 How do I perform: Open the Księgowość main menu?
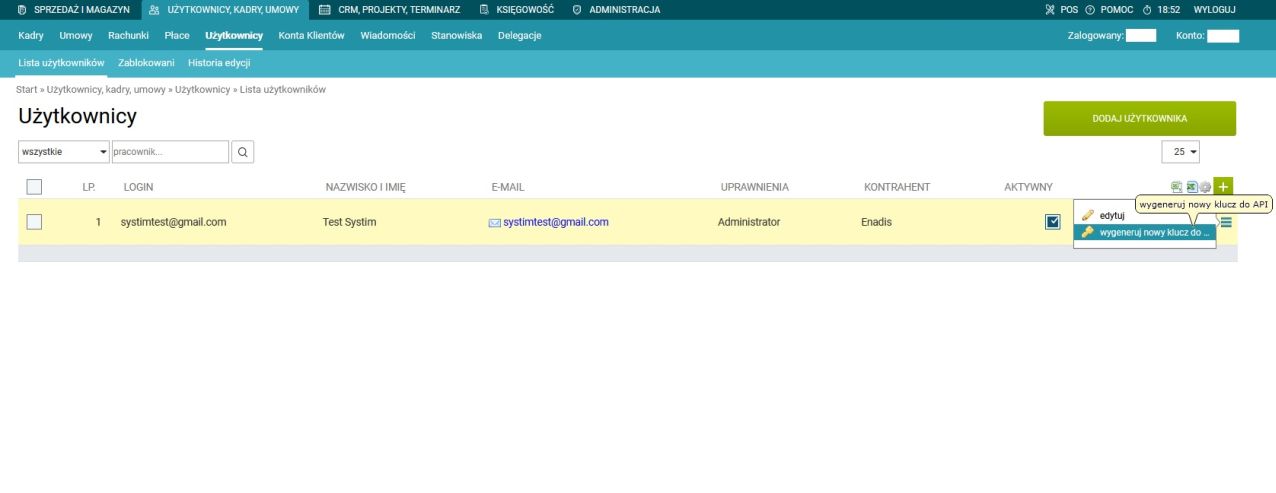pos(517,9)
